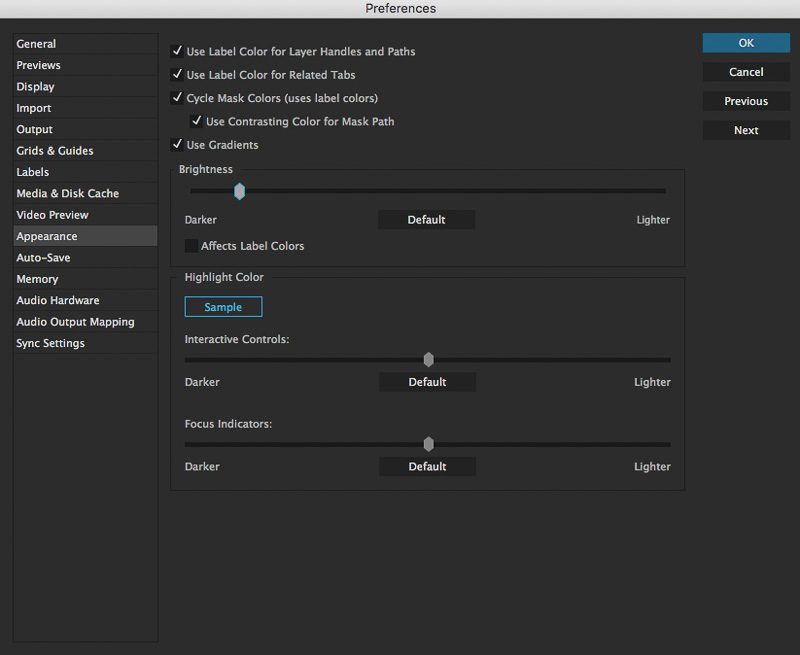Select the Audio Hardware category
Viewport: 800px width, 655px height.
[55, 300]
